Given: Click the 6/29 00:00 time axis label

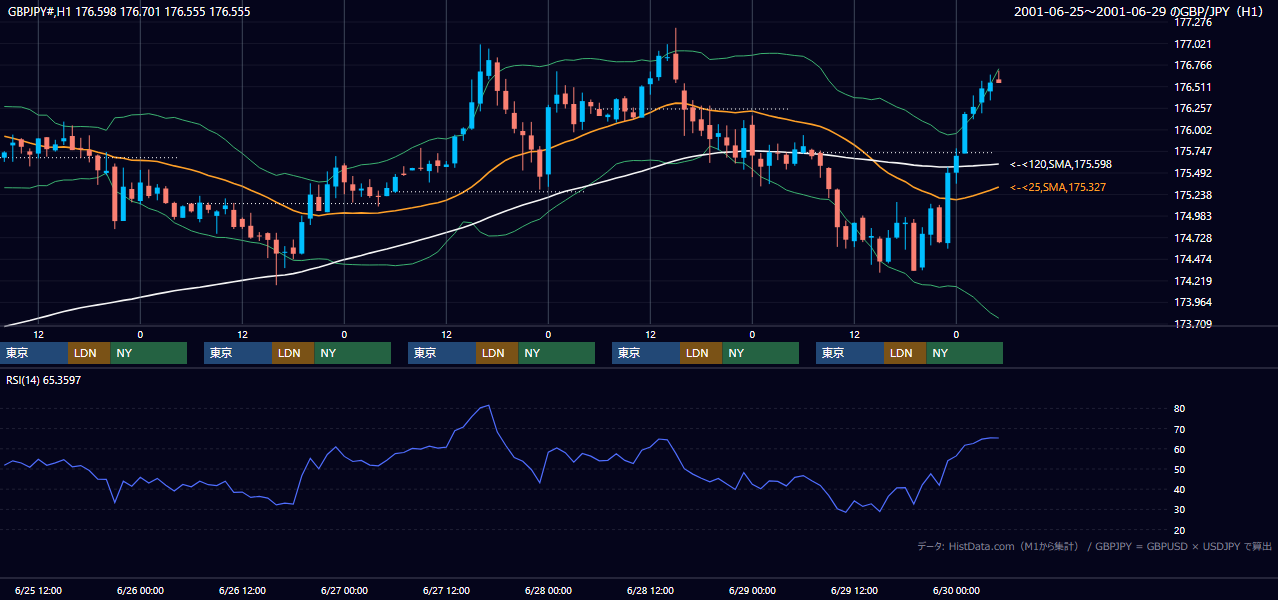Looking at the screenshot, I should tap(751, 590).
